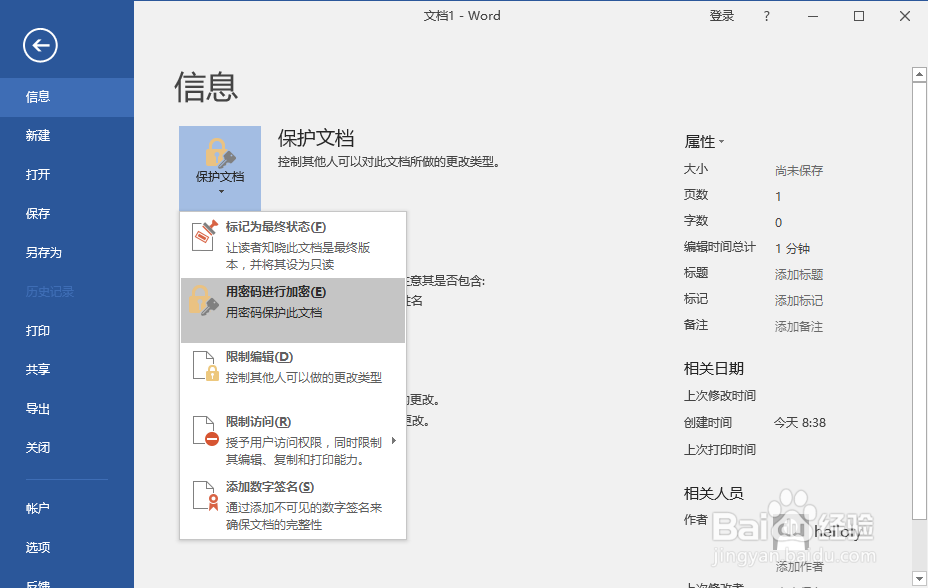
Task: Click 1 分钟 editing time value
Action: (792, 249)
